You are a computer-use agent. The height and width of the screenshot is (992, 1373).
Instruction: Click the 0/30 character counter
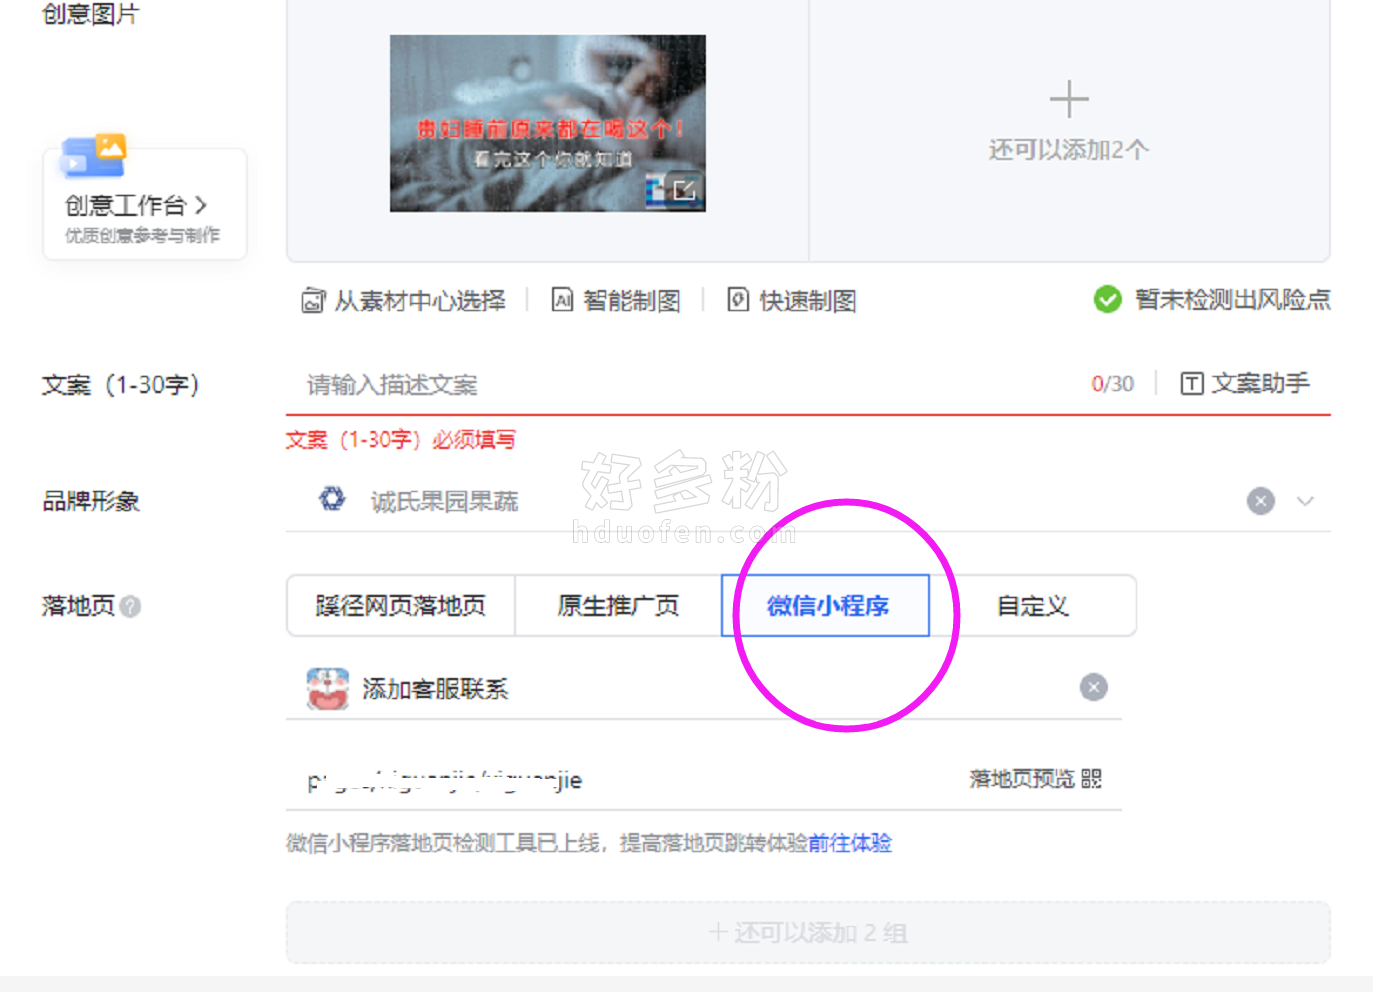pyautogui.click(x=1112, y=384)
